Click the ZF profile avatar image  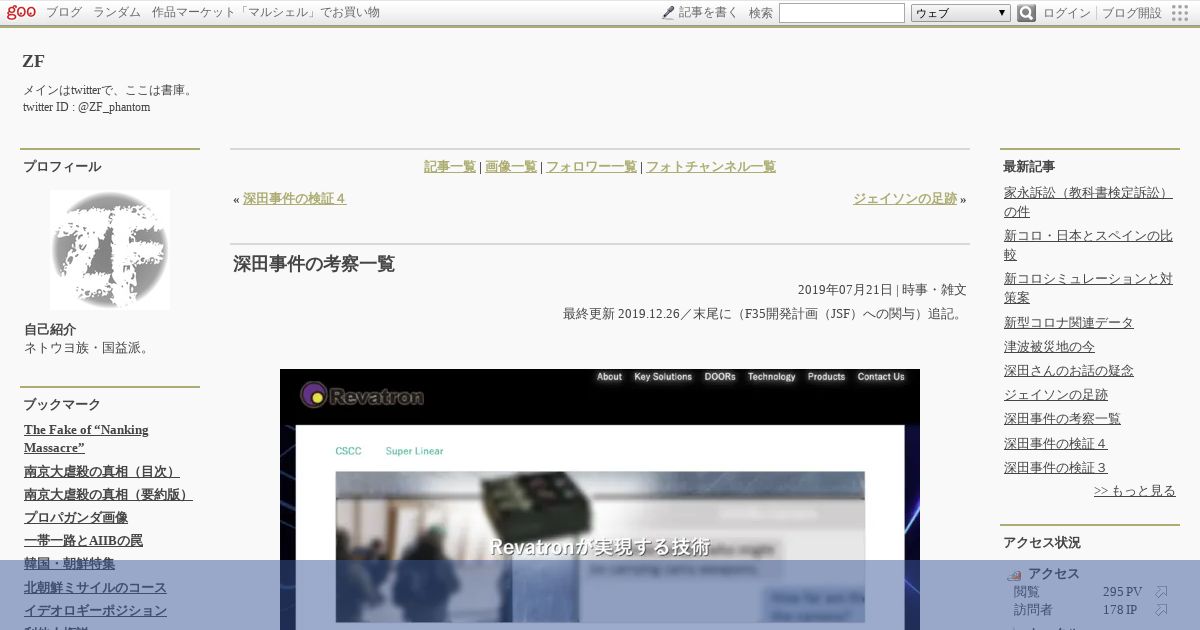[110, 250]
